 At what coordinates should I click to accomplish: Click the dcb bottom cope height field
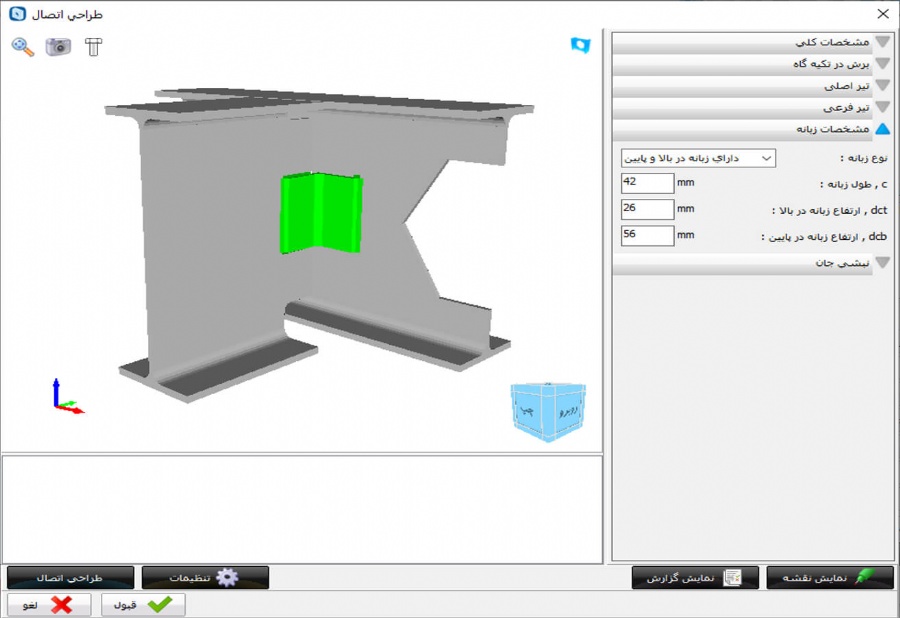coord(646,236)
